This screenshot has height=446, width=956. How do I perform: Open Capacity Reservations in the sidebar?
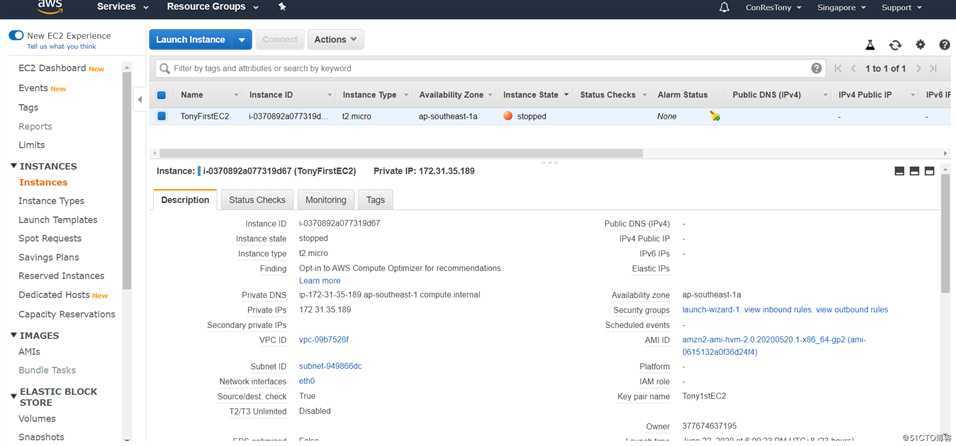67,314
